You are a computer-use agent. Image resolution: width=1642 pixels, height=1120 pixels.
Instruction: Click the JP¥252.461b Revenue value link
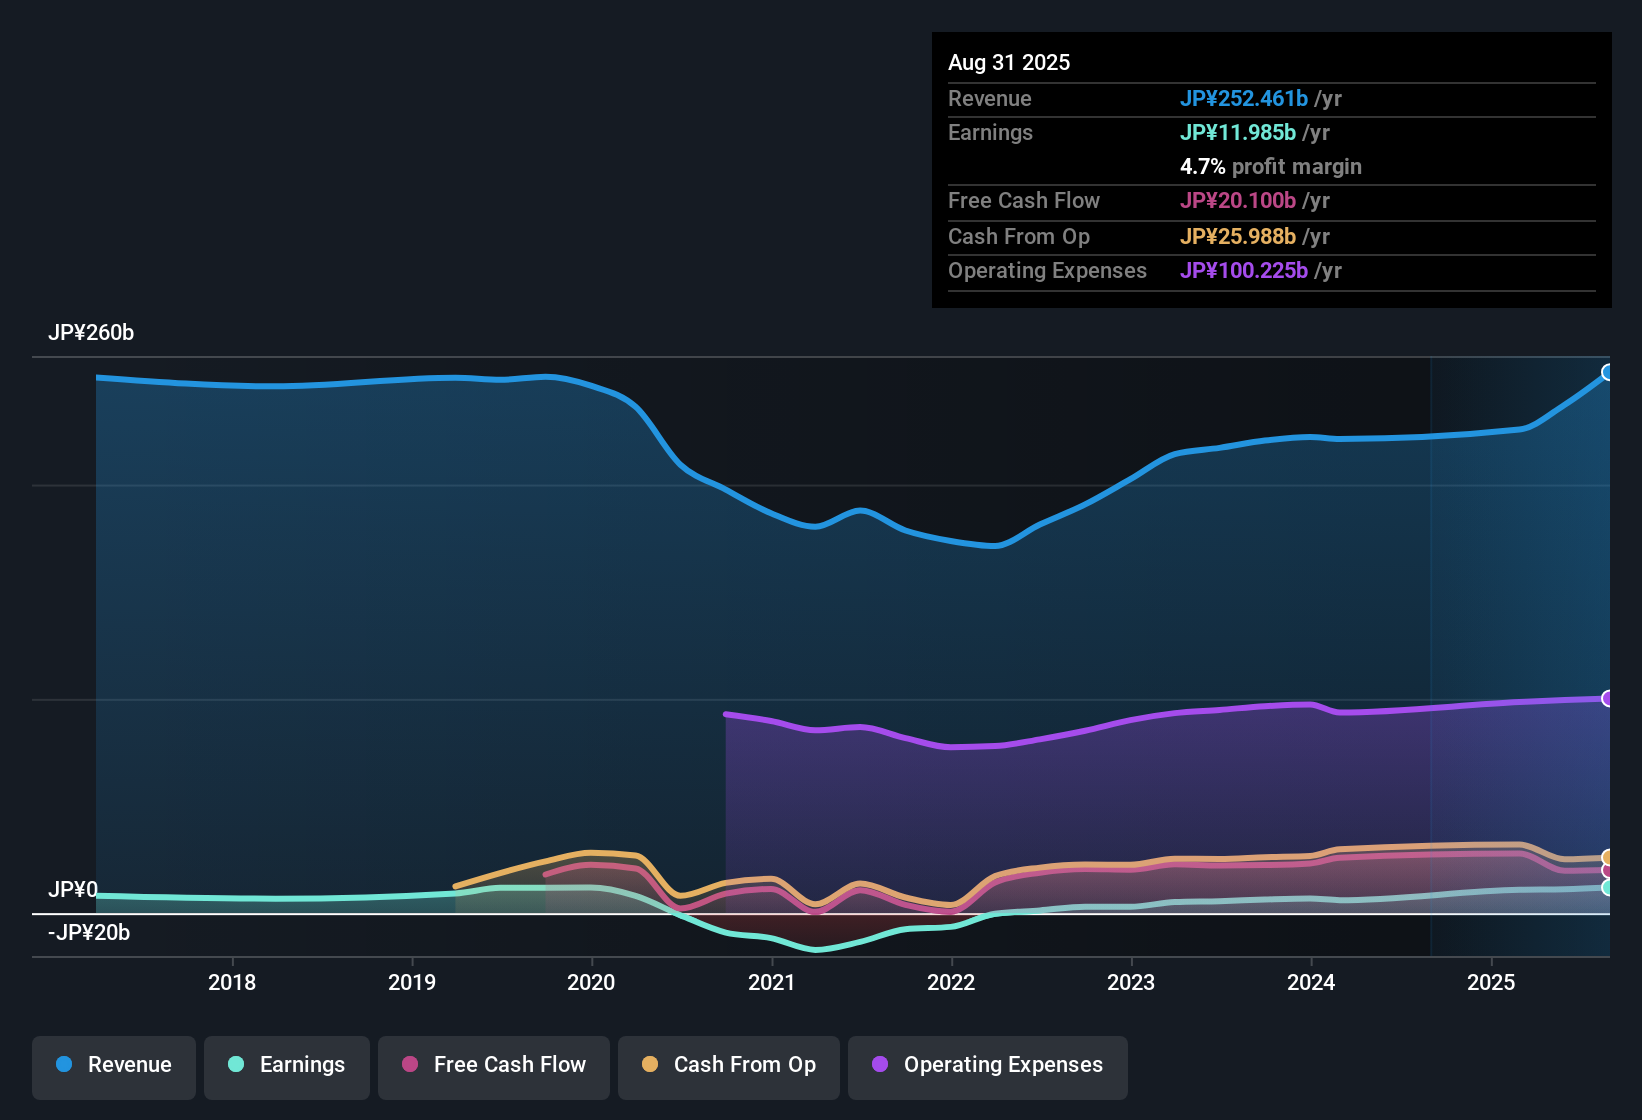(x=1245, y=98)
